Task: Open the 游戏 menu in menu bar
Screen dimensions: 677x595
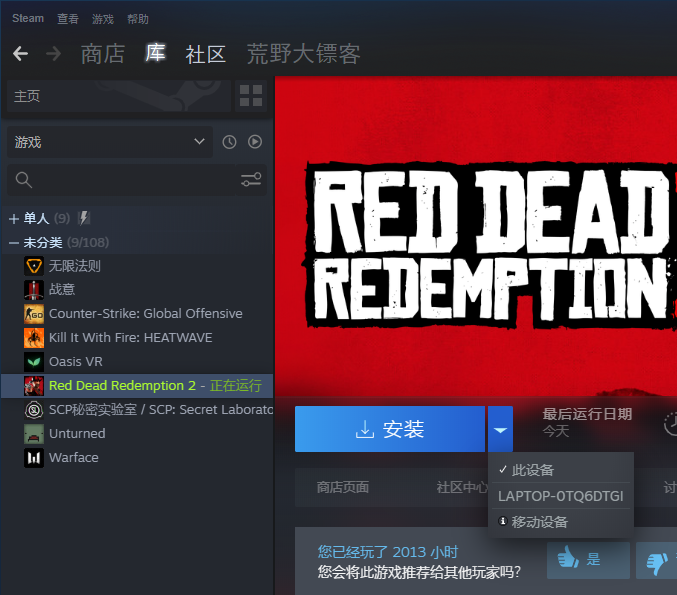Action: [x=103, y=19]
